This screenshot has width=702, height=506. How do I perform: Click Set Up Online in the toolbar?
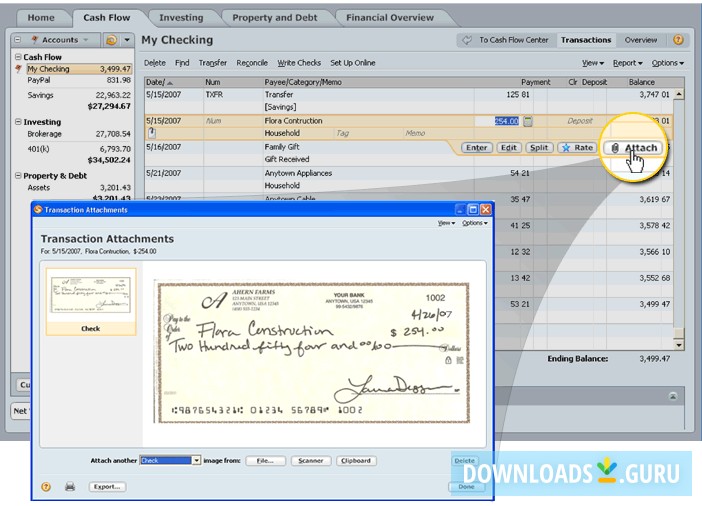pyautogui.click(x=353, y=63)
